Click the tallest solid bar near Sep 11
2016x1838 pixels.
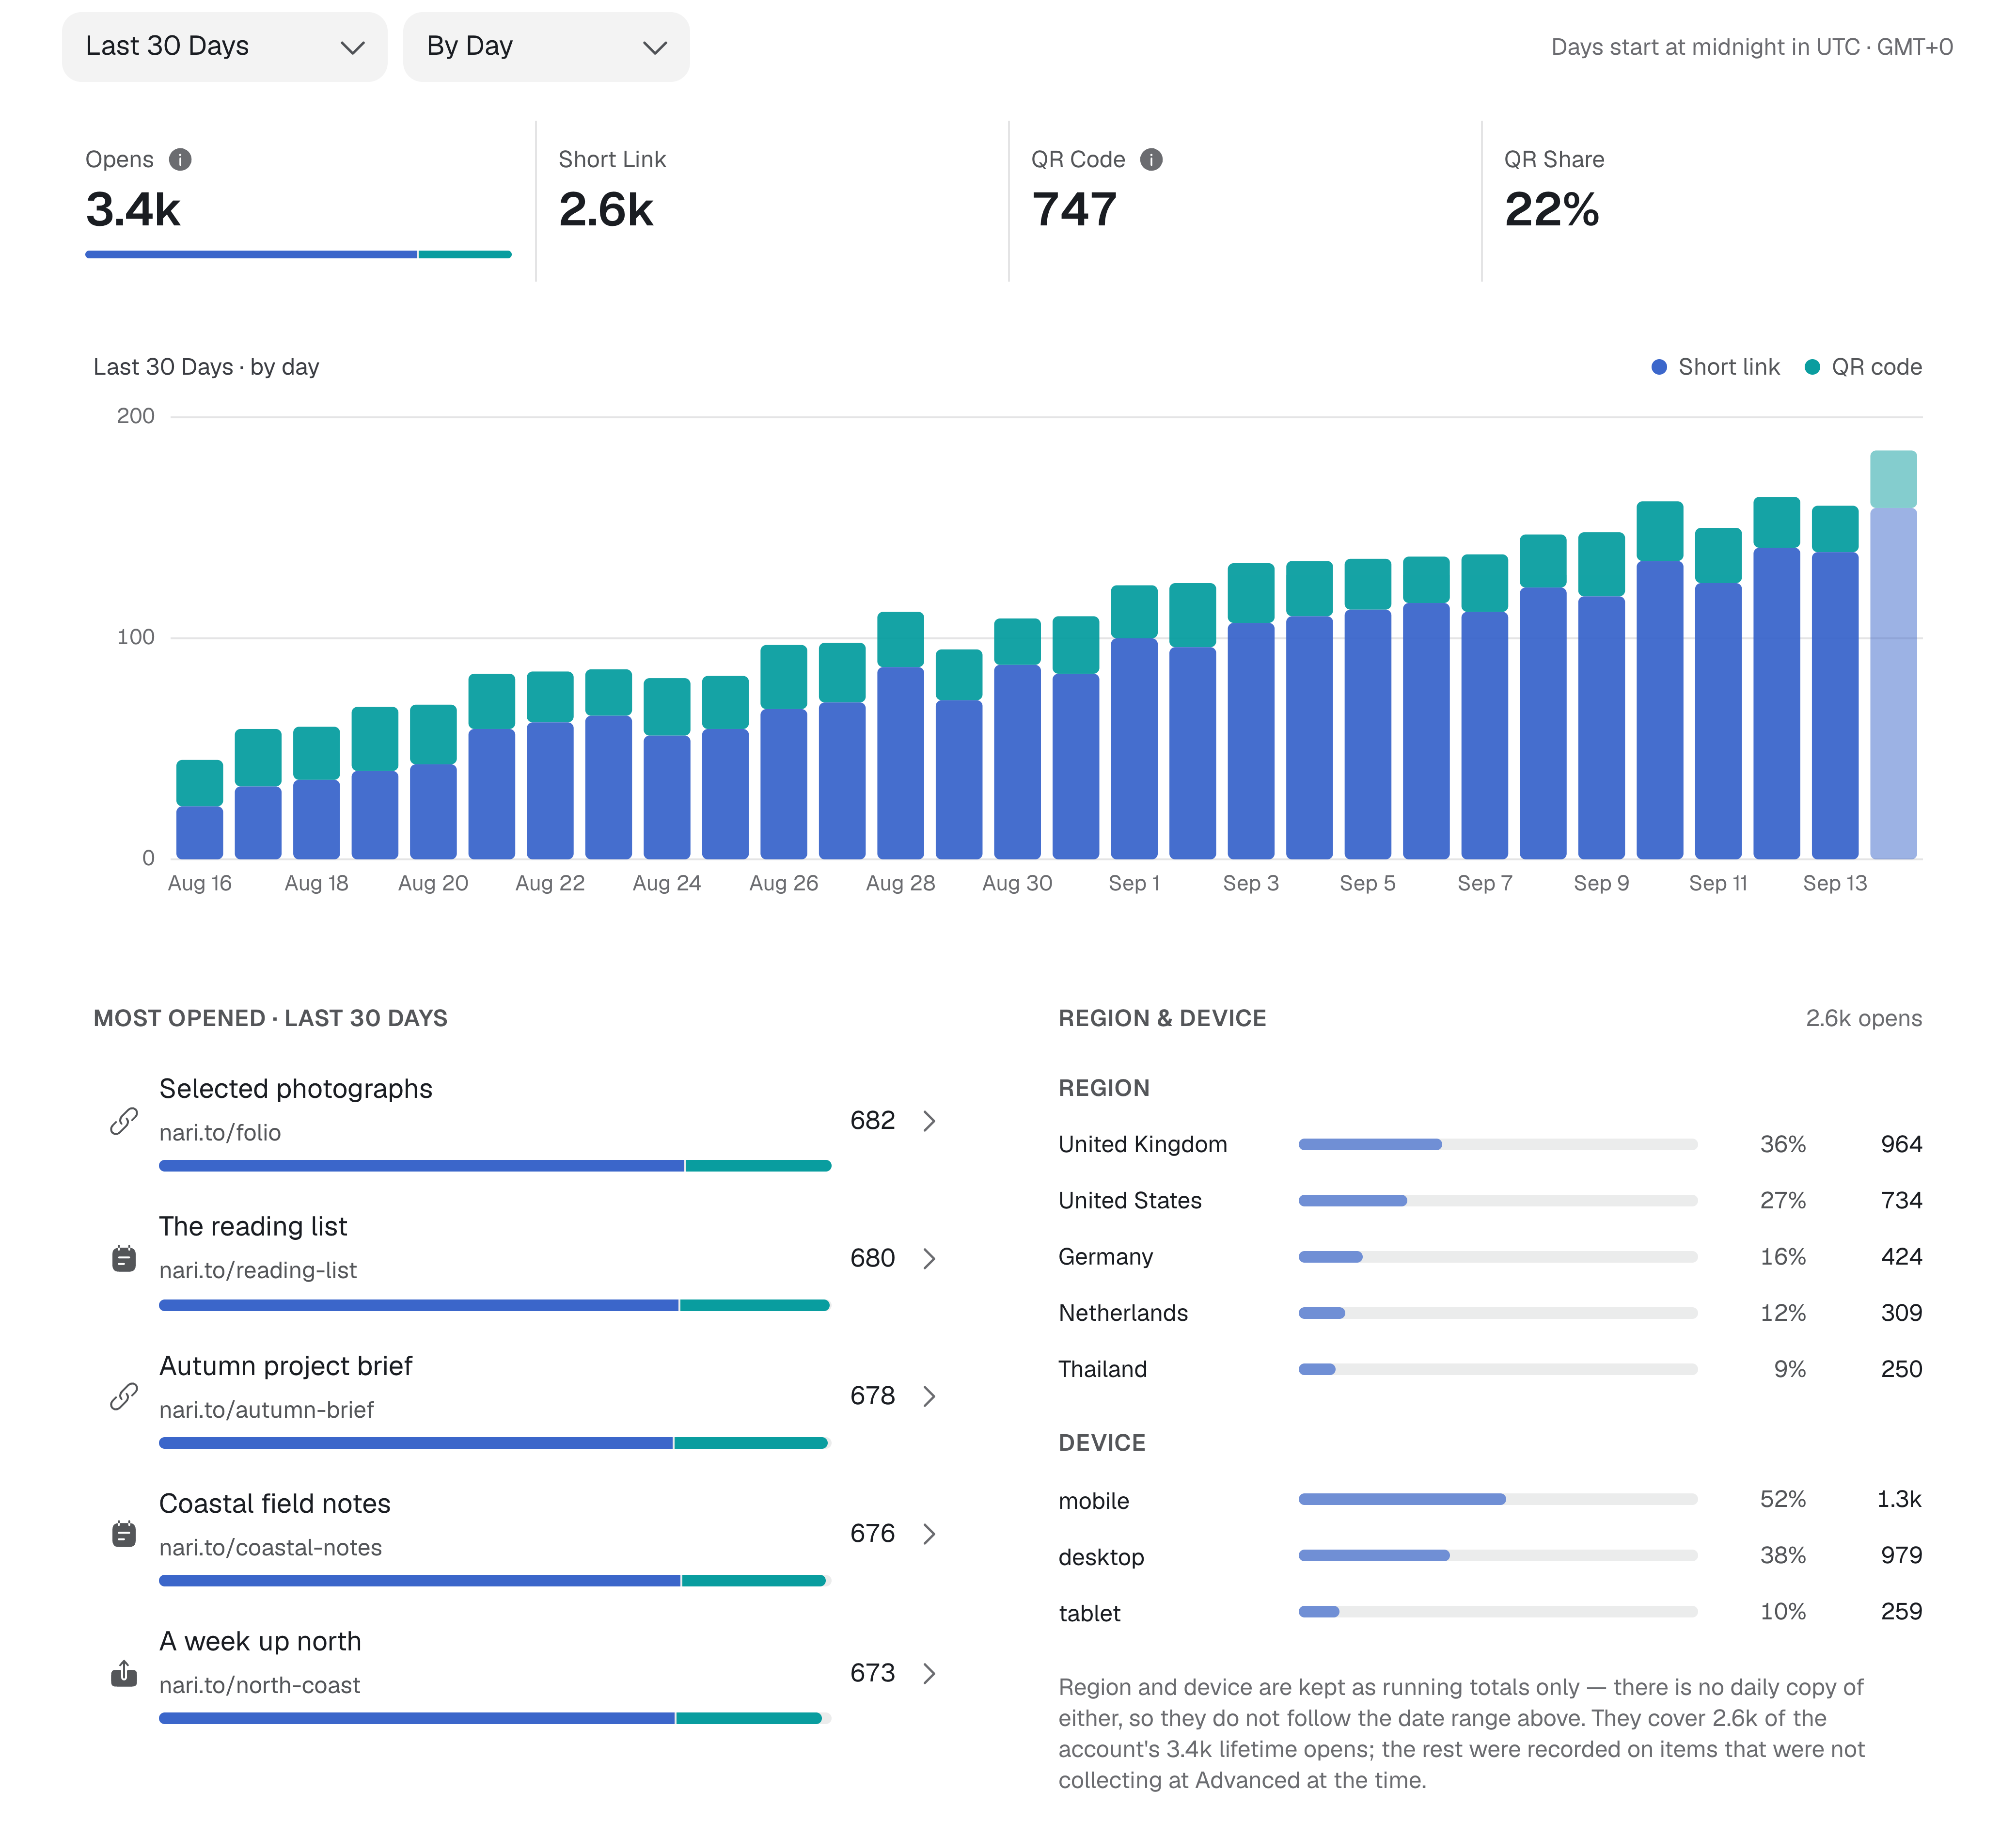pyautogui.click(x=1777, y=678)
